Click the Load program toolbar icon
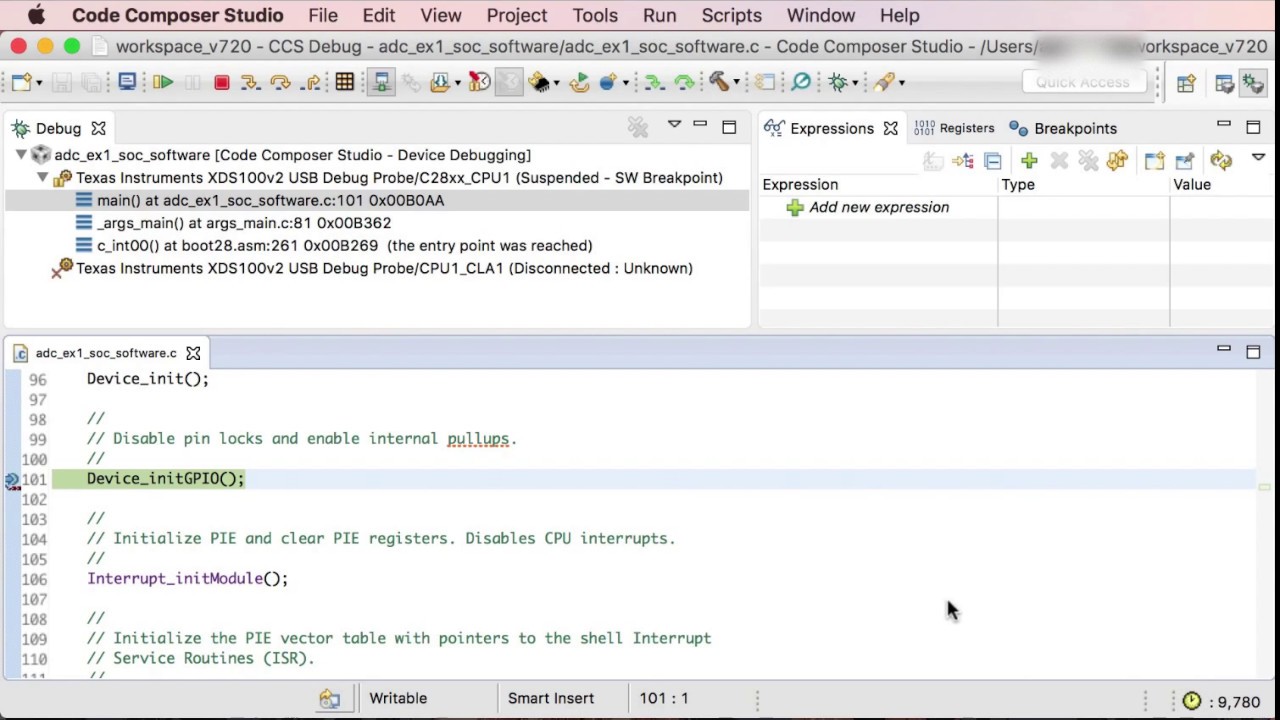The image size is (1280, 720). 439,83
